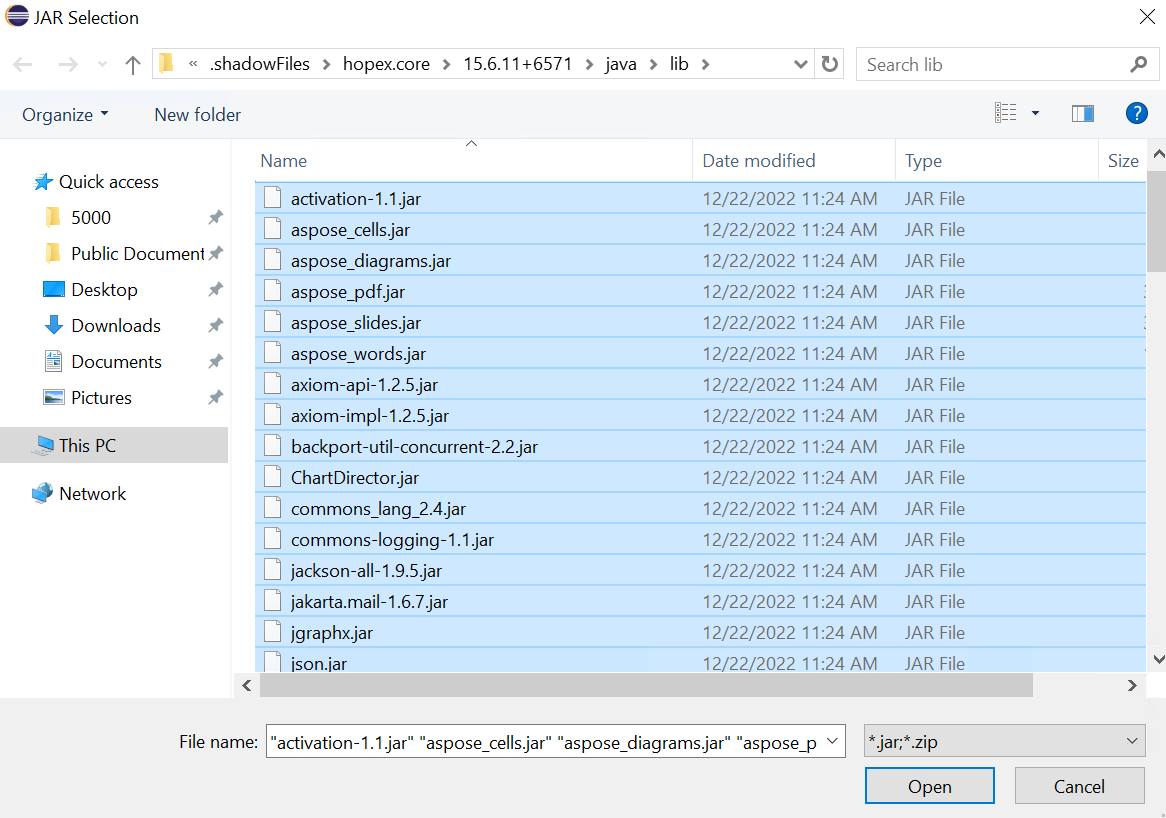This screenshot has height=818, width=1166.
Task: Select This PC in the navigation pane
Action: pos(114,445)
